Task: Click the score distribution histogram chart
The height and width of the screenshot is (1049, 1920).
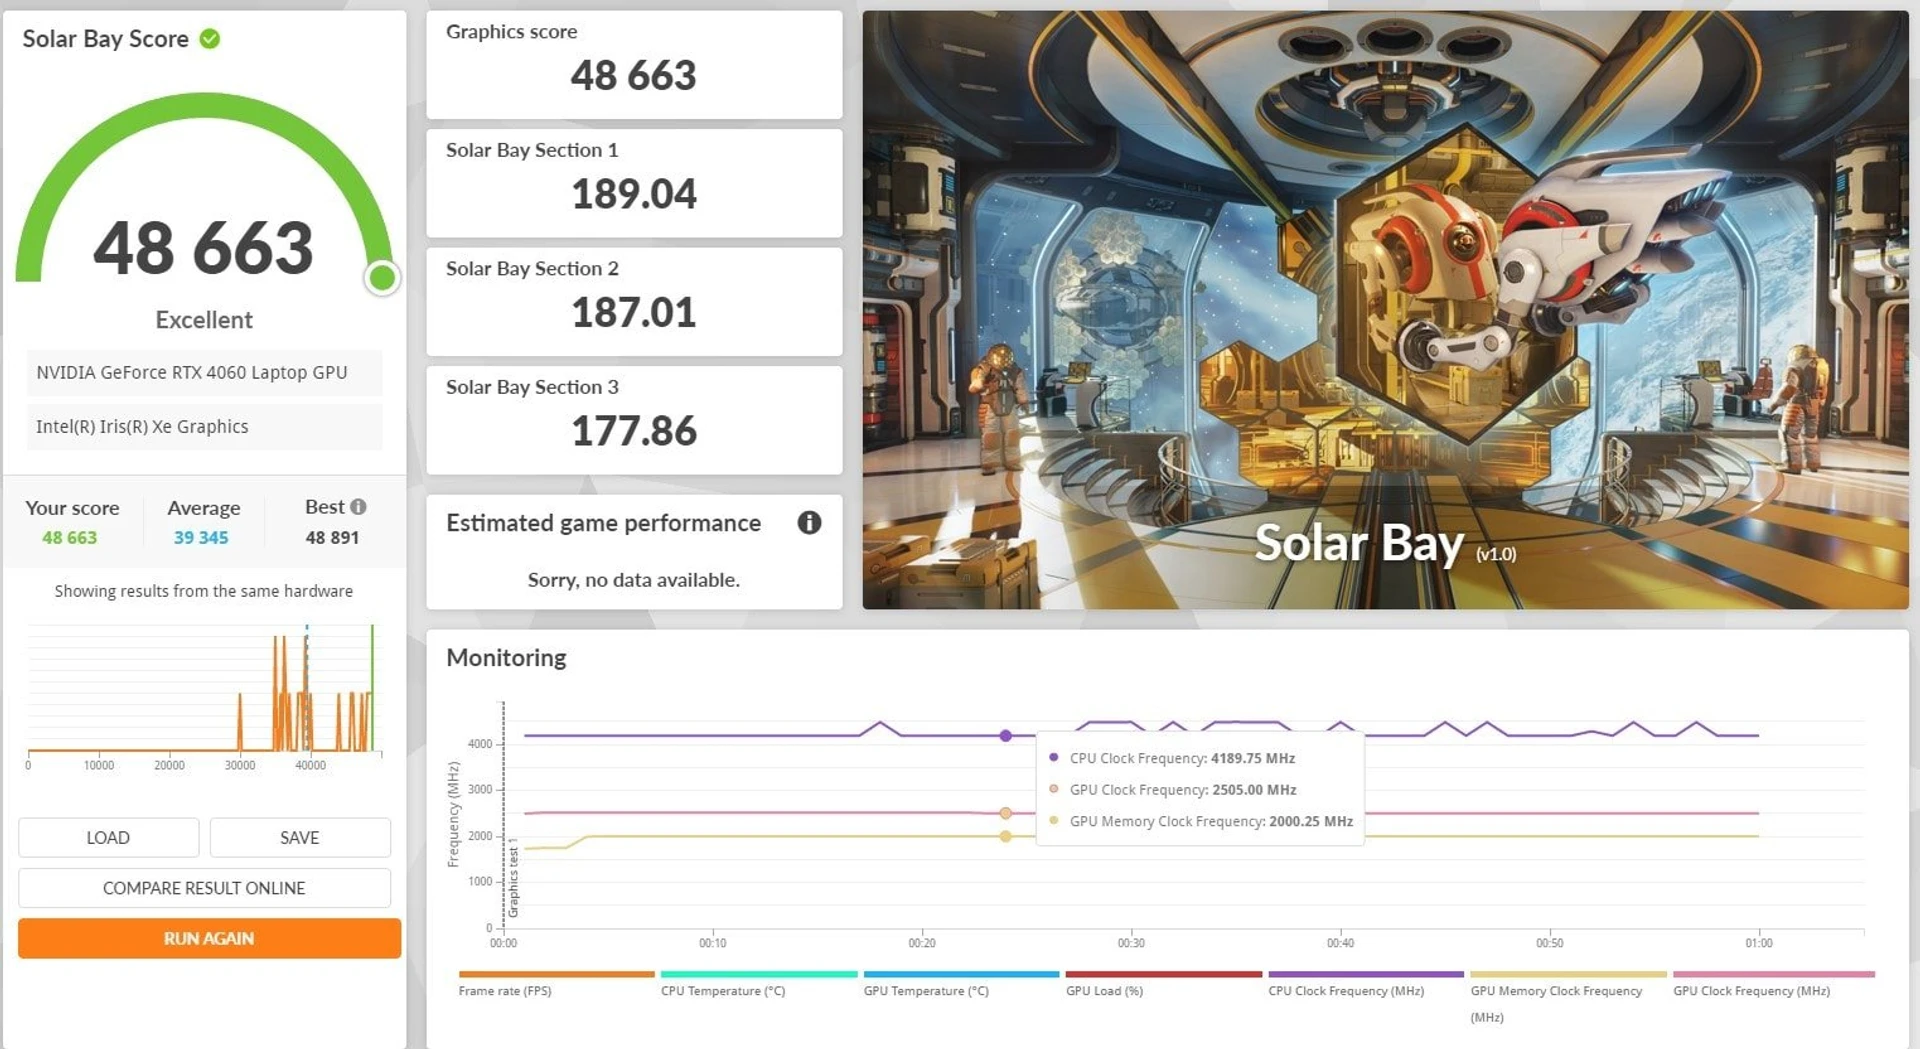Action: pyautogui.click(x=204, y=697)
